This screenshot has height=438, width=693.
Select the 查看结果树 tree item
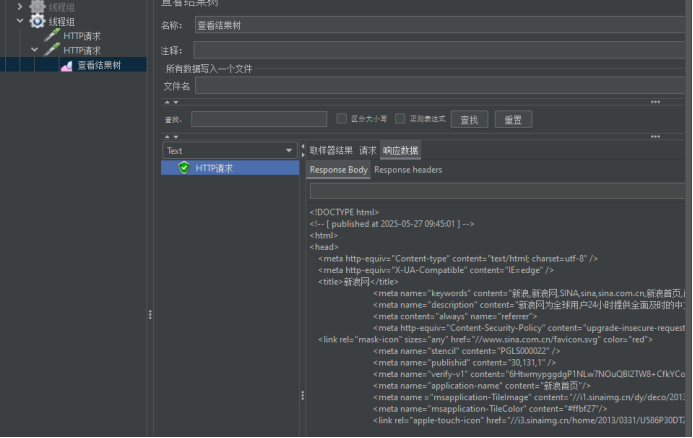pyautogui.click(x=99, y=65)
